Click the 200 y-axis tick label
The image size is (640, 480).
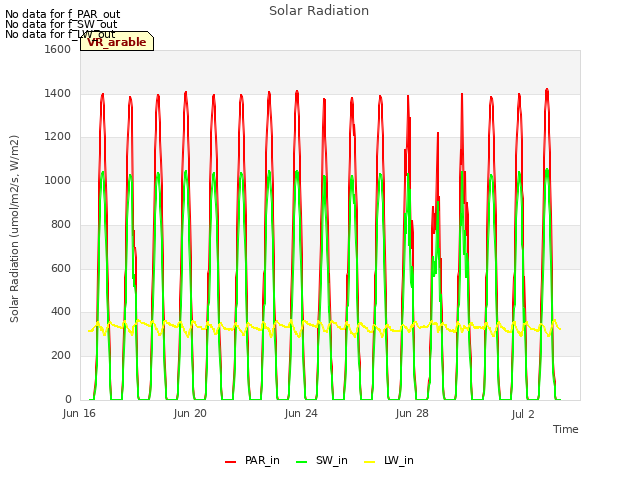(x=61, y=356)
